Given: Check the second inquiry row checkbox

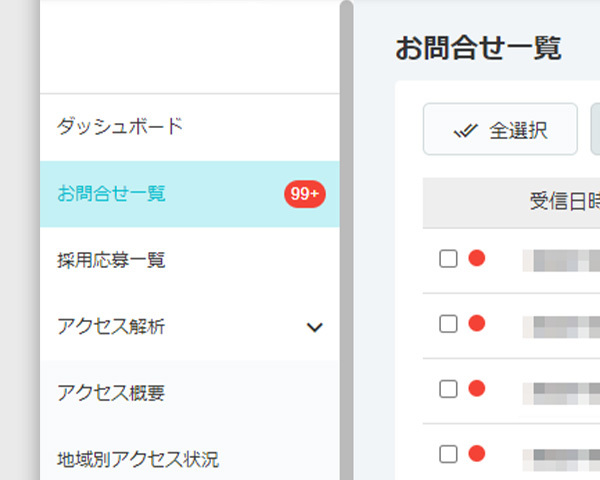Looking at the screenshot, I should [x=448, y=324].
